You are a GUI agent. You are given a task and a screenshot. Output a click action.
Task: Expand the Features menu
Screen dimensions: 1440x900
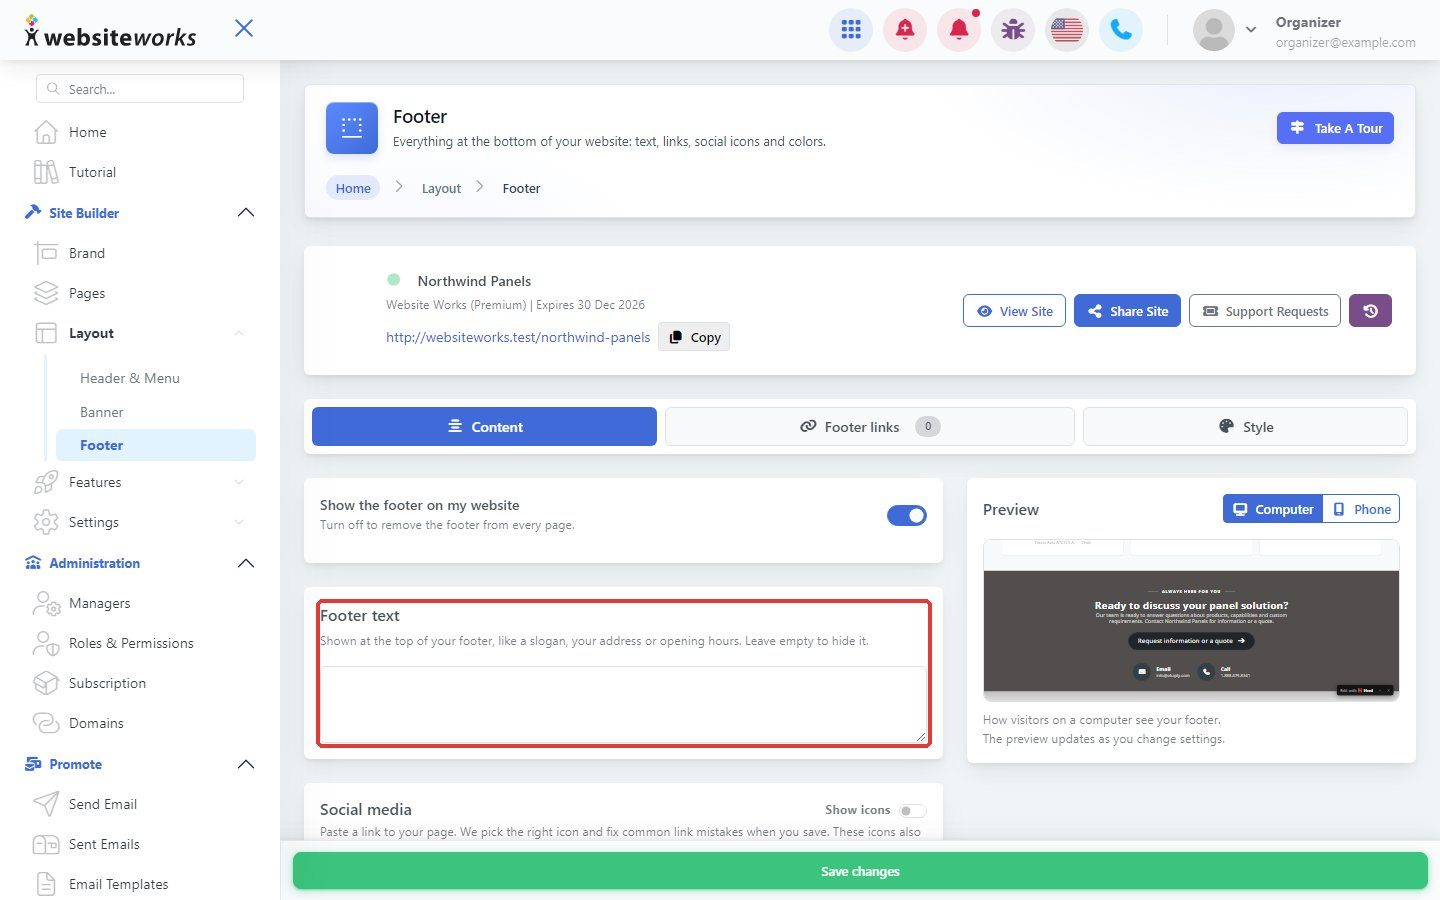coord(140,482)
